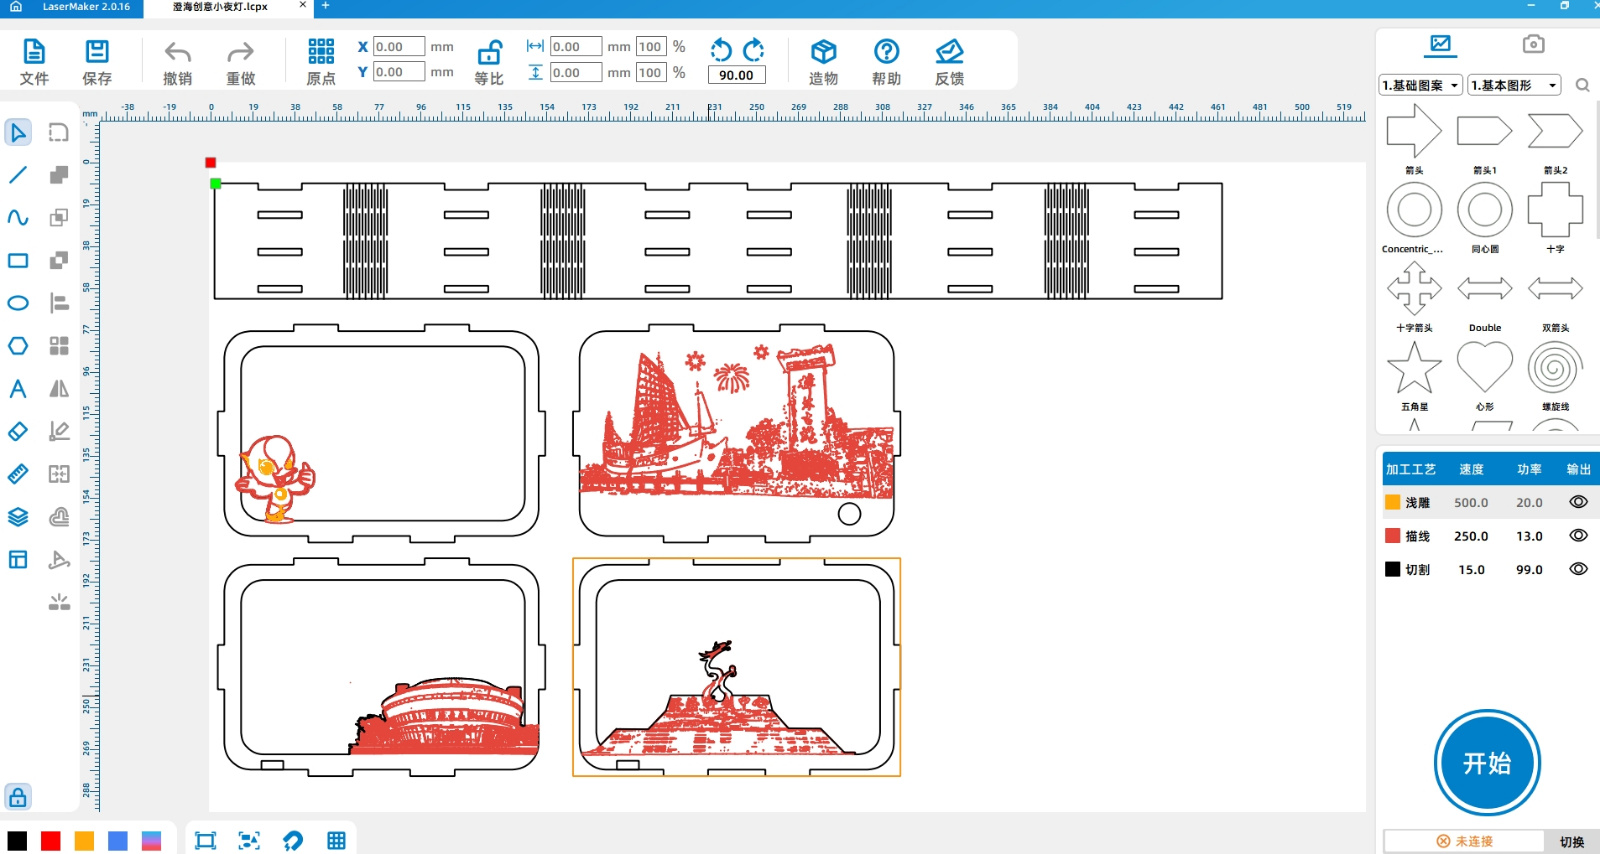The image size is (1600, 854).
Task: Pick the orange color swatch
Action: (84, 841)
